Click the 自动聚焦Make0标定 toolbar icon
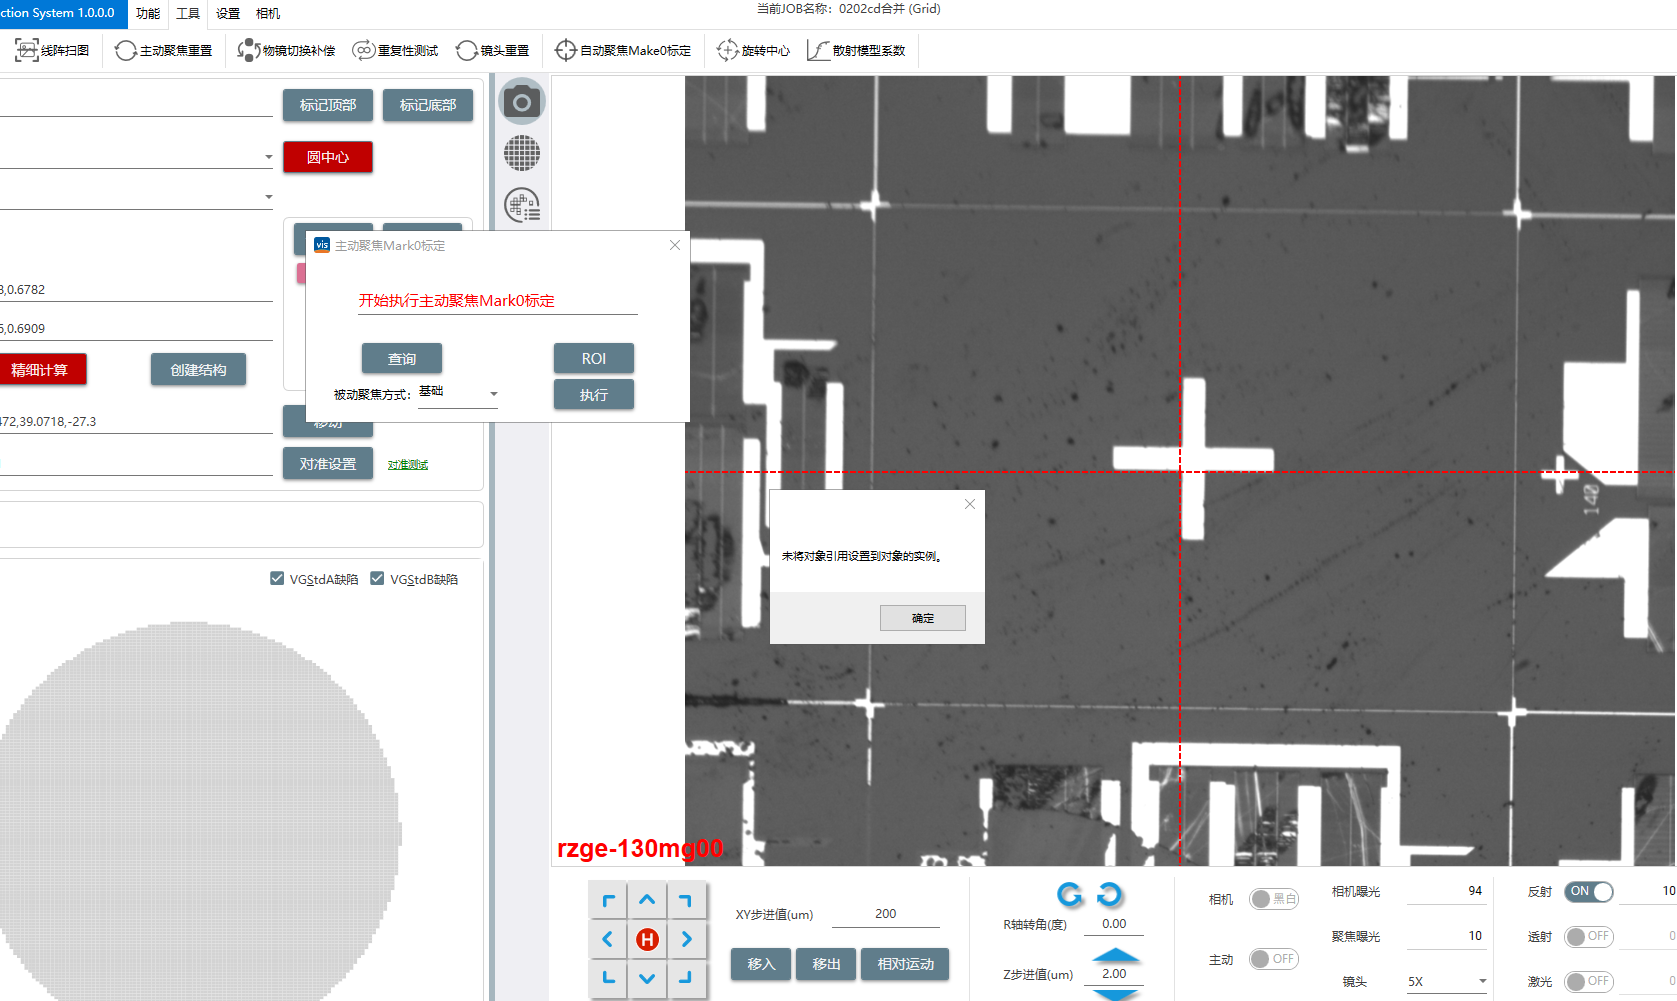This screenshot has width=1677, height=1001. (x=566, y=50)
